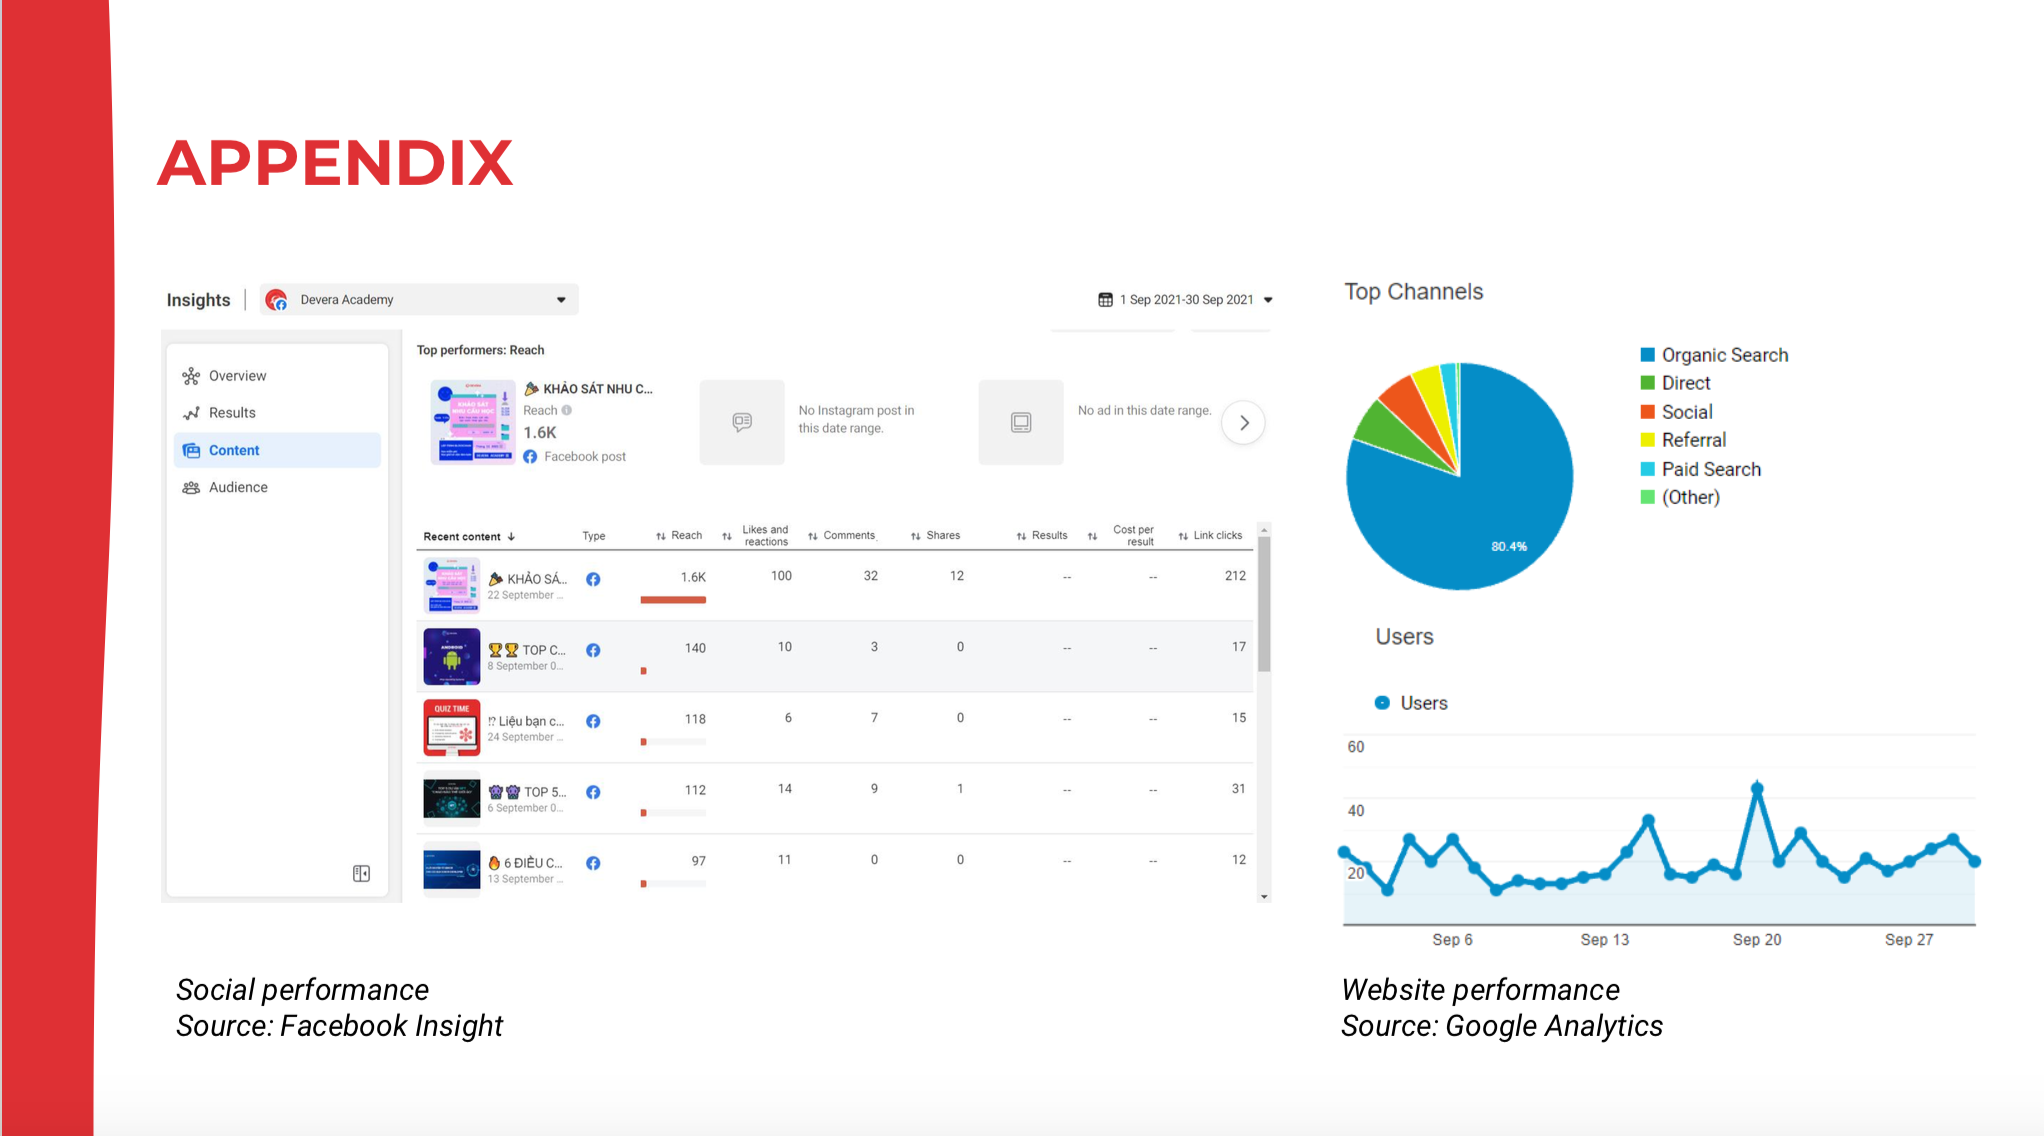
Task: Sort by Recent content column arrow
Action: [x=511, y=537]
